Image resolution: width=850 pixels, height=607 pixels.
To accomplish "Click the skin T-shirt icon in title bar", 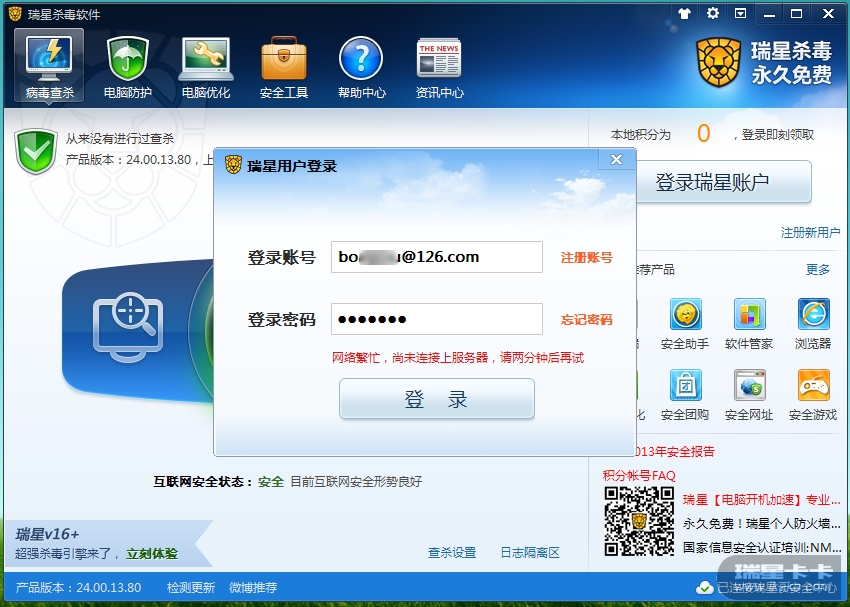I will click(x=685, y=14).
